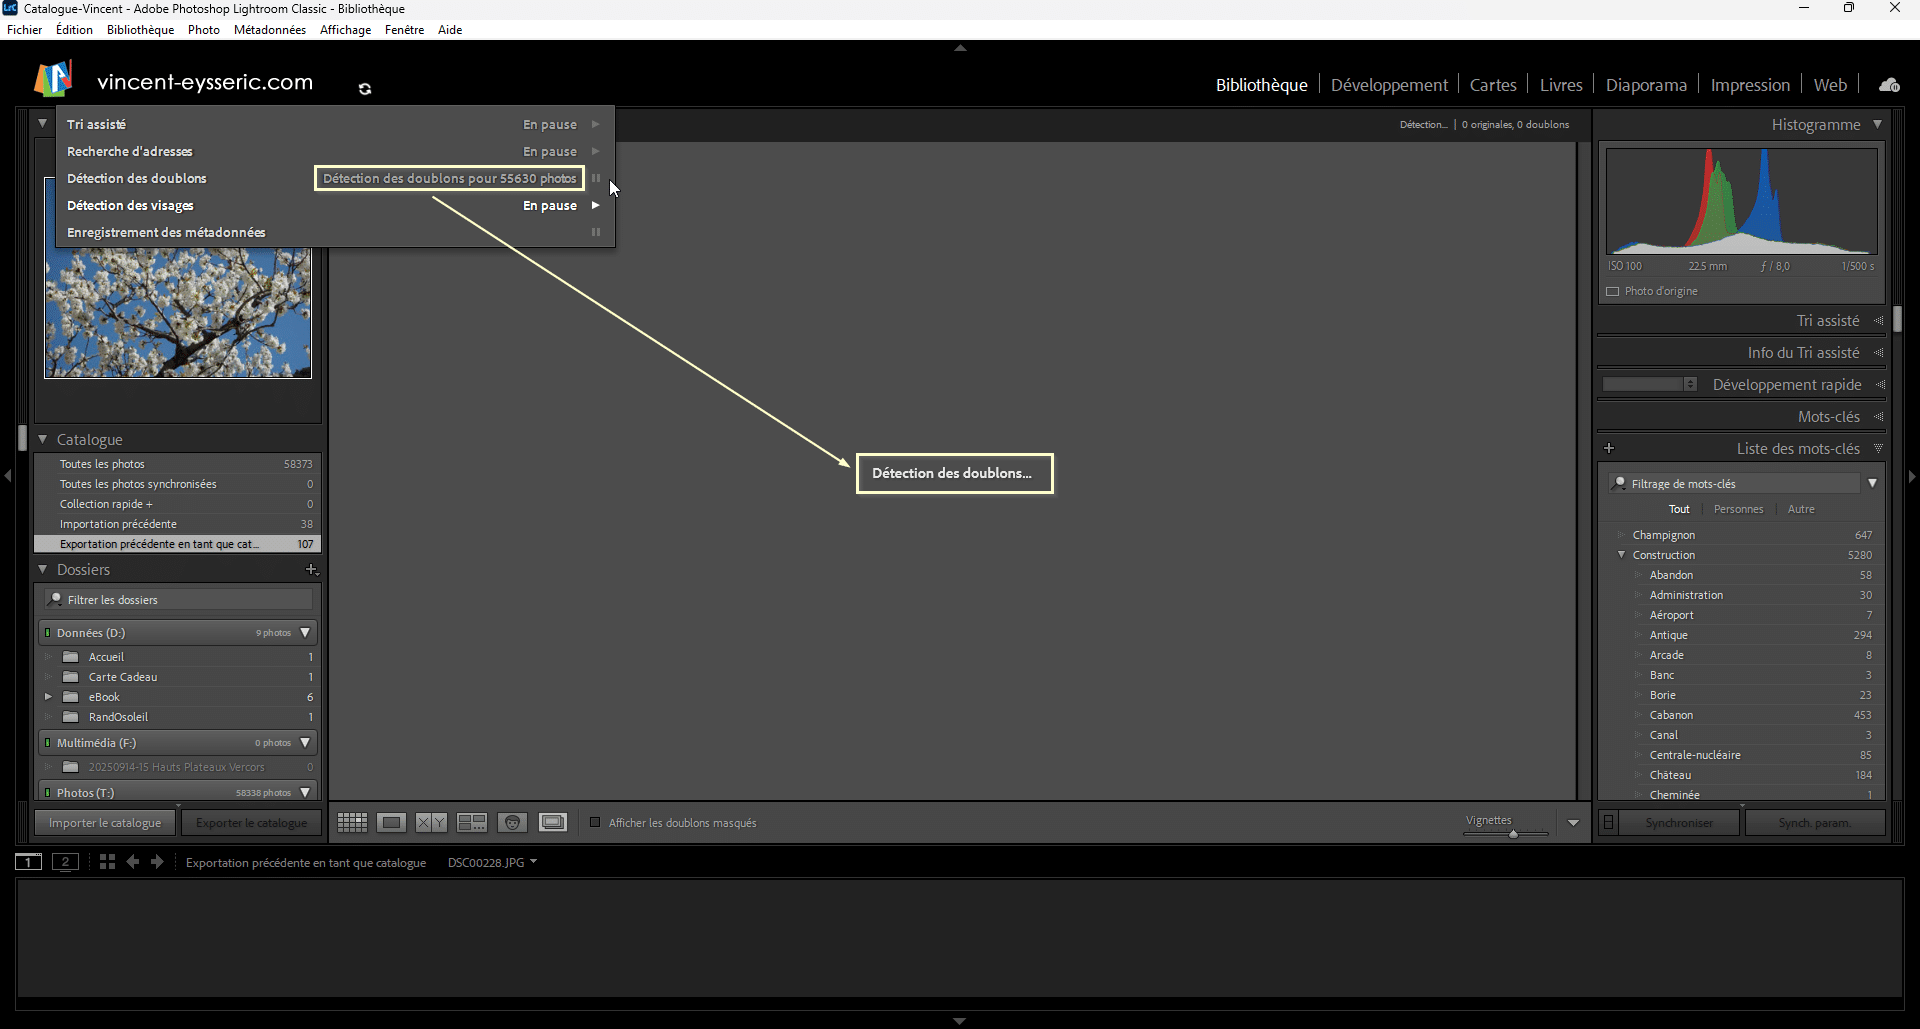The image size is (1920, 1029).
Task: Click the main window 1 icon
Action: [x=28, y=862]
